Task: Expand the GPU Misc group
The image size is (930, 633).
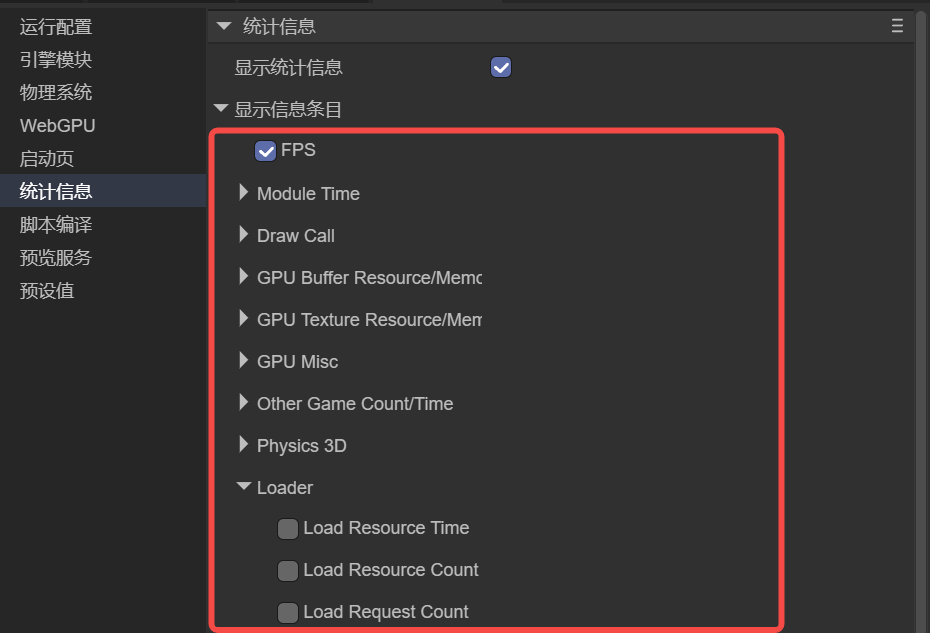Action: click(x=243, y=361)
